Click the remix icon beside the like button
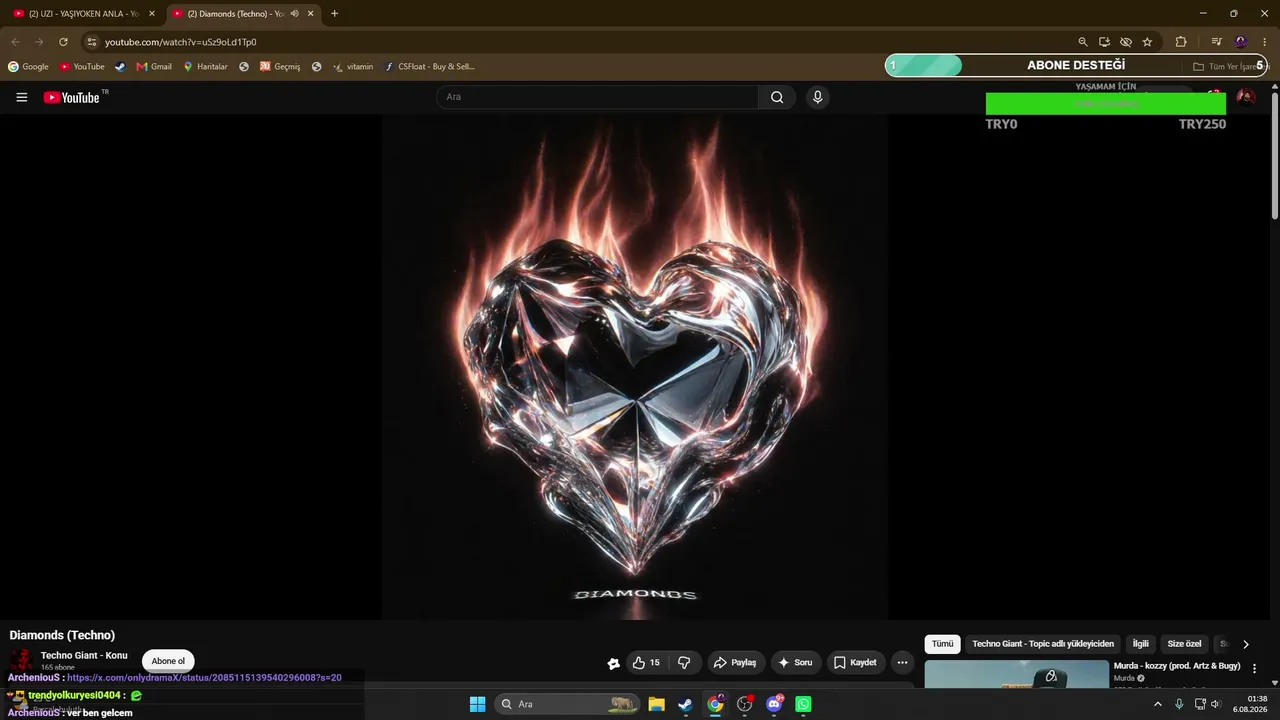1280x720 pixels. click(613, 663)
